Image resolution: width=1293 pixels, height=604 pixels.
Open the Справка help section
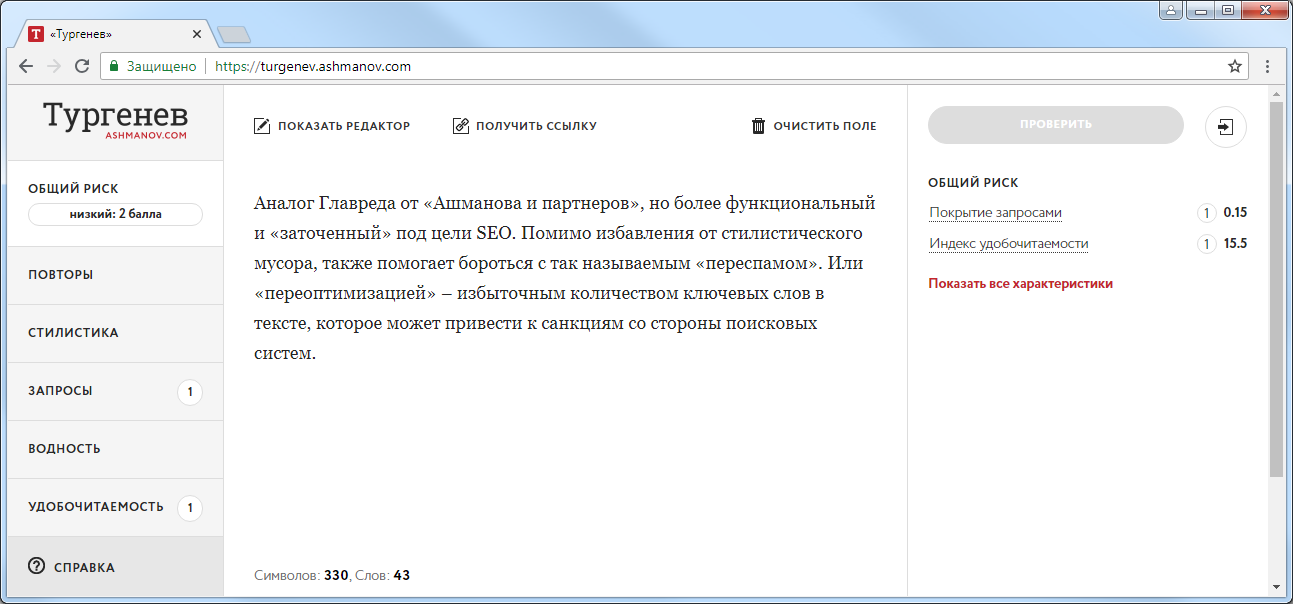coord(115,567)
